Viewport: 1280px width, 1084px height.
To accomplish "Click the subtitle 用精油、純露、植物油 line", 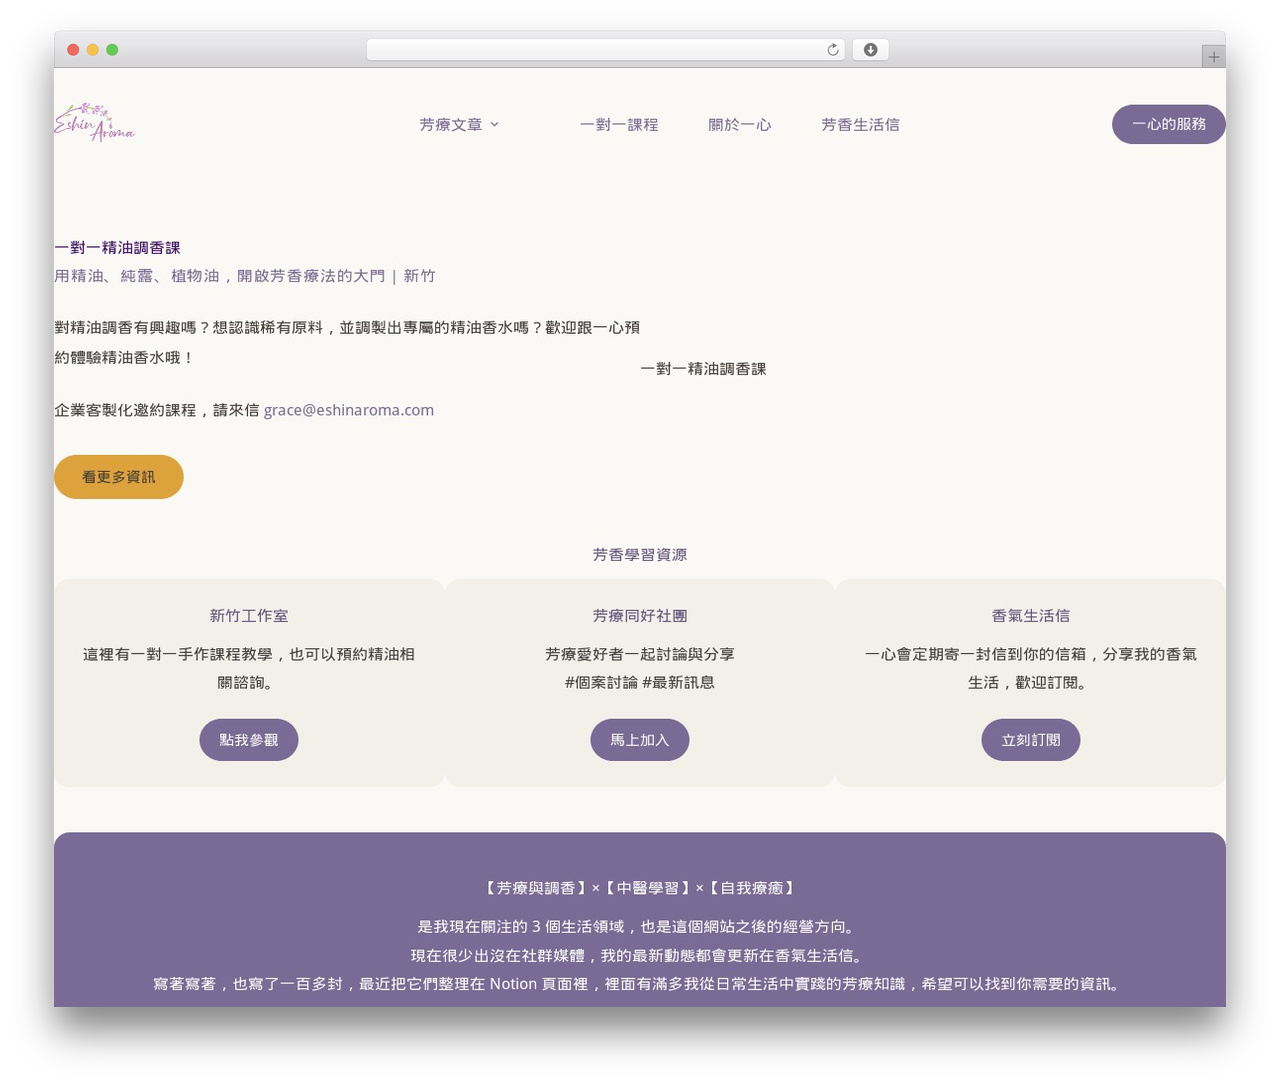I will (245, 276).
